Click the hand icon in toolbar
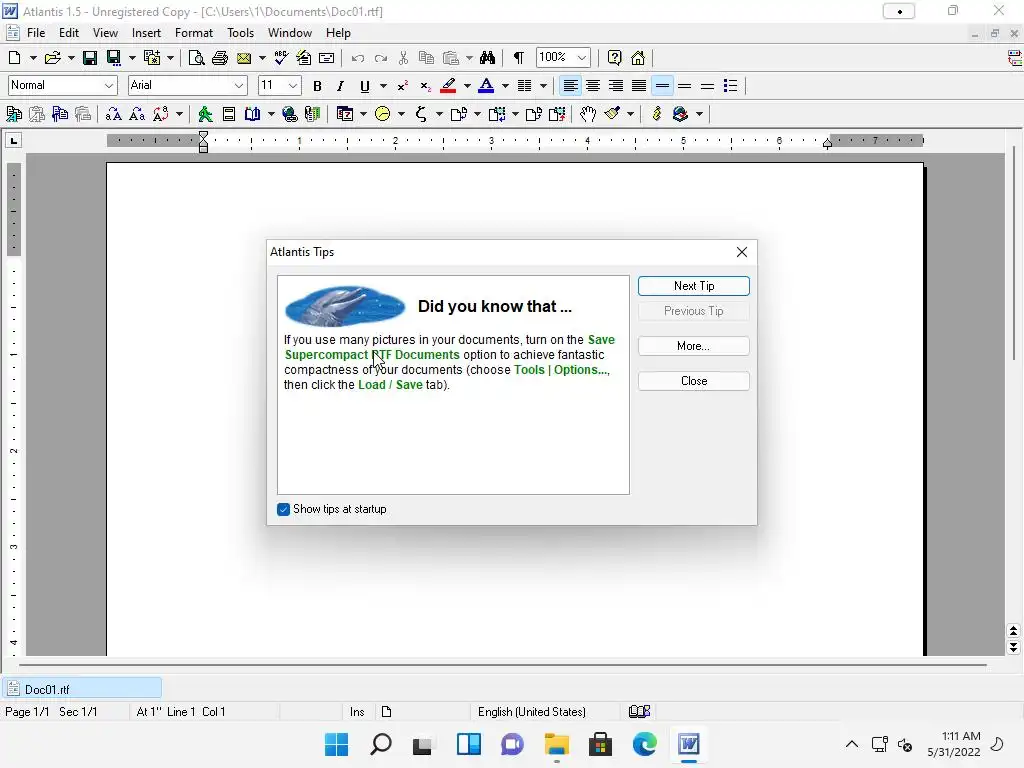Image resolution: width=1024 pixels, height=768 pixels. tap(588, 114)
